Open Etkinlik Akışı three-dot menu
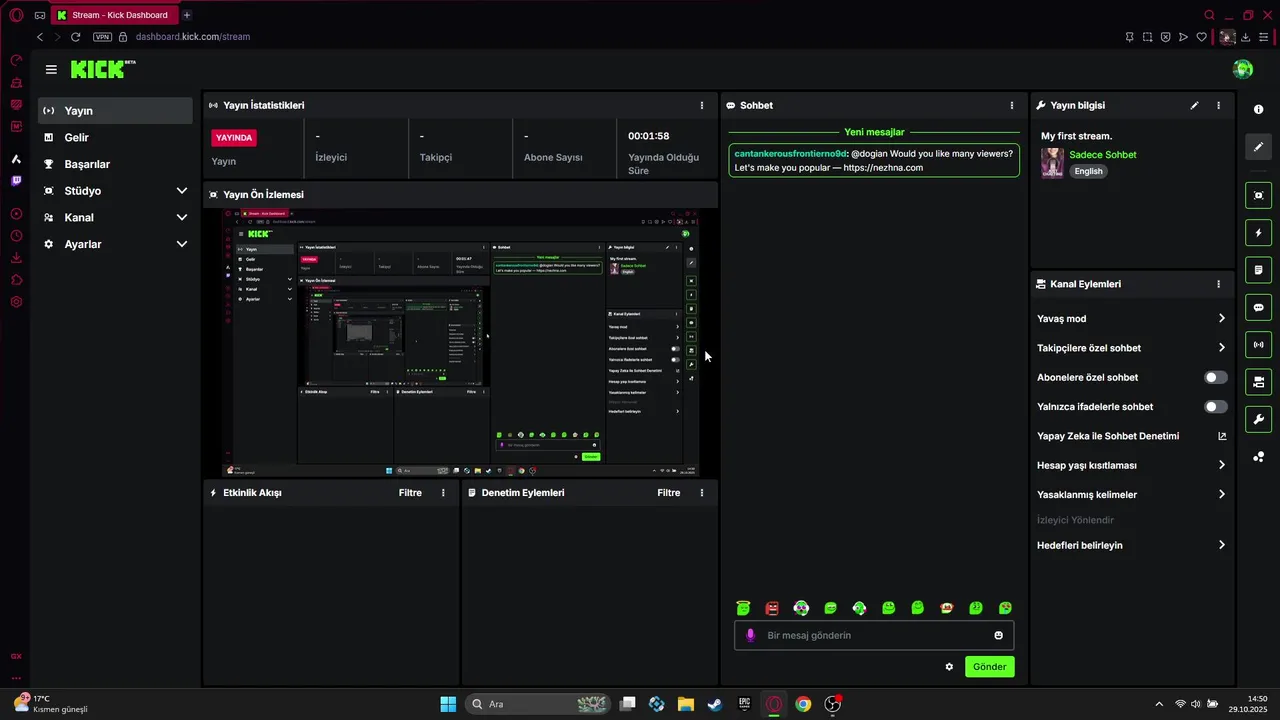1280x720 pixels. (x=443, y=493)
